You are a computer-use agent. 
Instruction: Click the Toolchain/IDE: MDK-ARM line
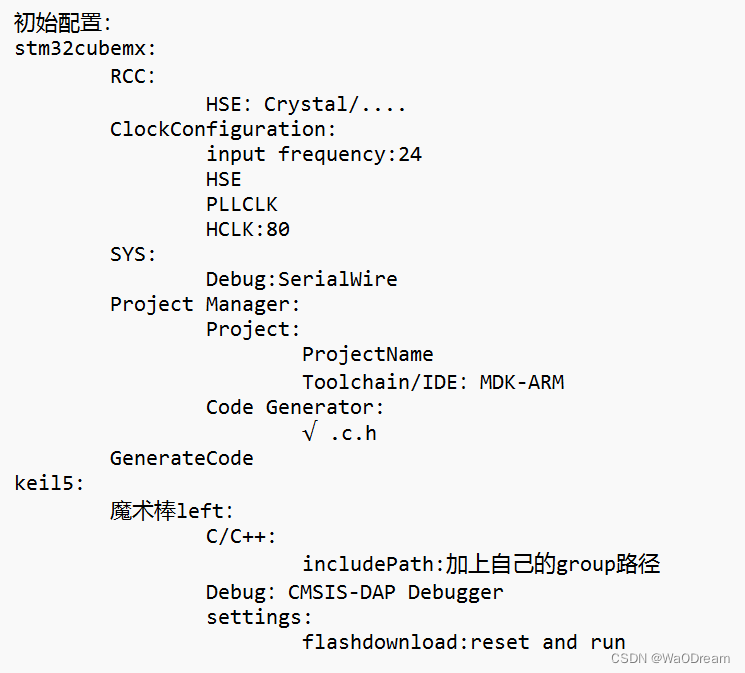[433, 382]
